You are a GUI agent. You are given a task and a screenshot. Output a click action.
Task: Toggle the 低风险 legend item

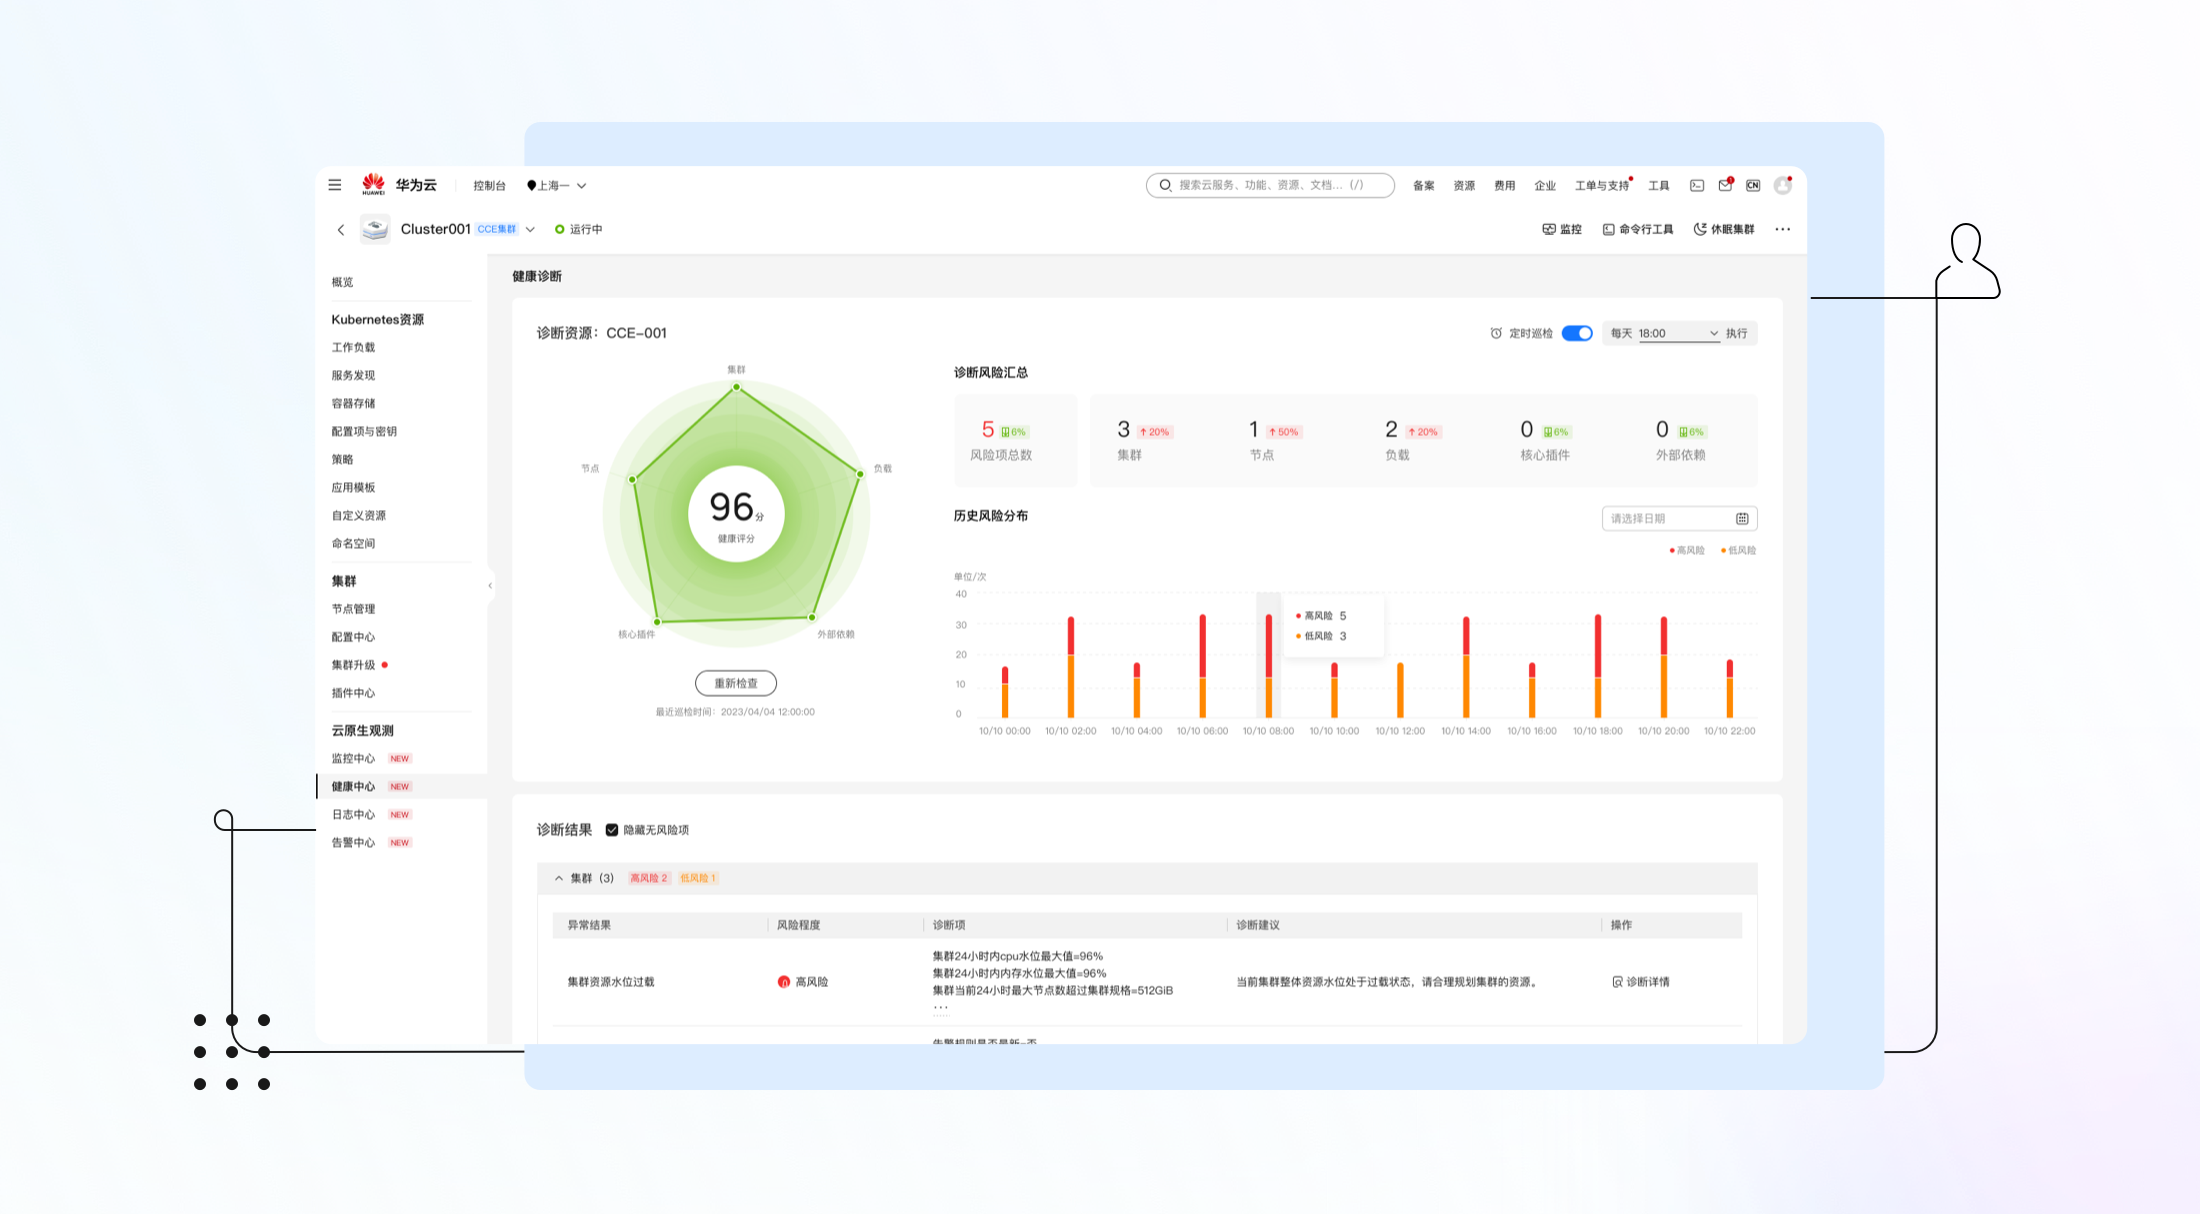[x=1738, y=550]
